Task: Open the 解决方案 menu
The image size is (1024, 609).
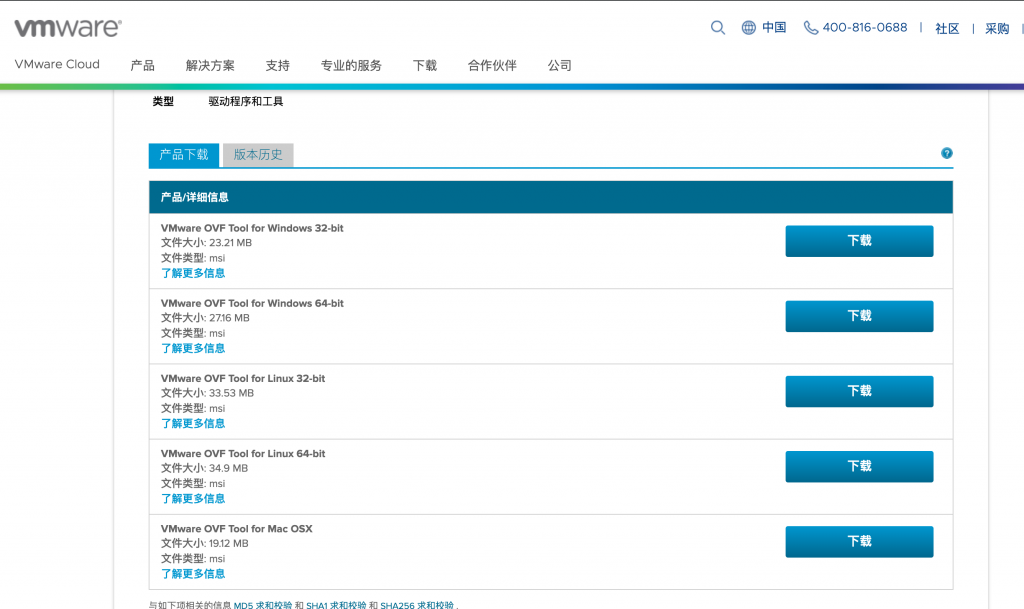Action: (x=210, y=66)
